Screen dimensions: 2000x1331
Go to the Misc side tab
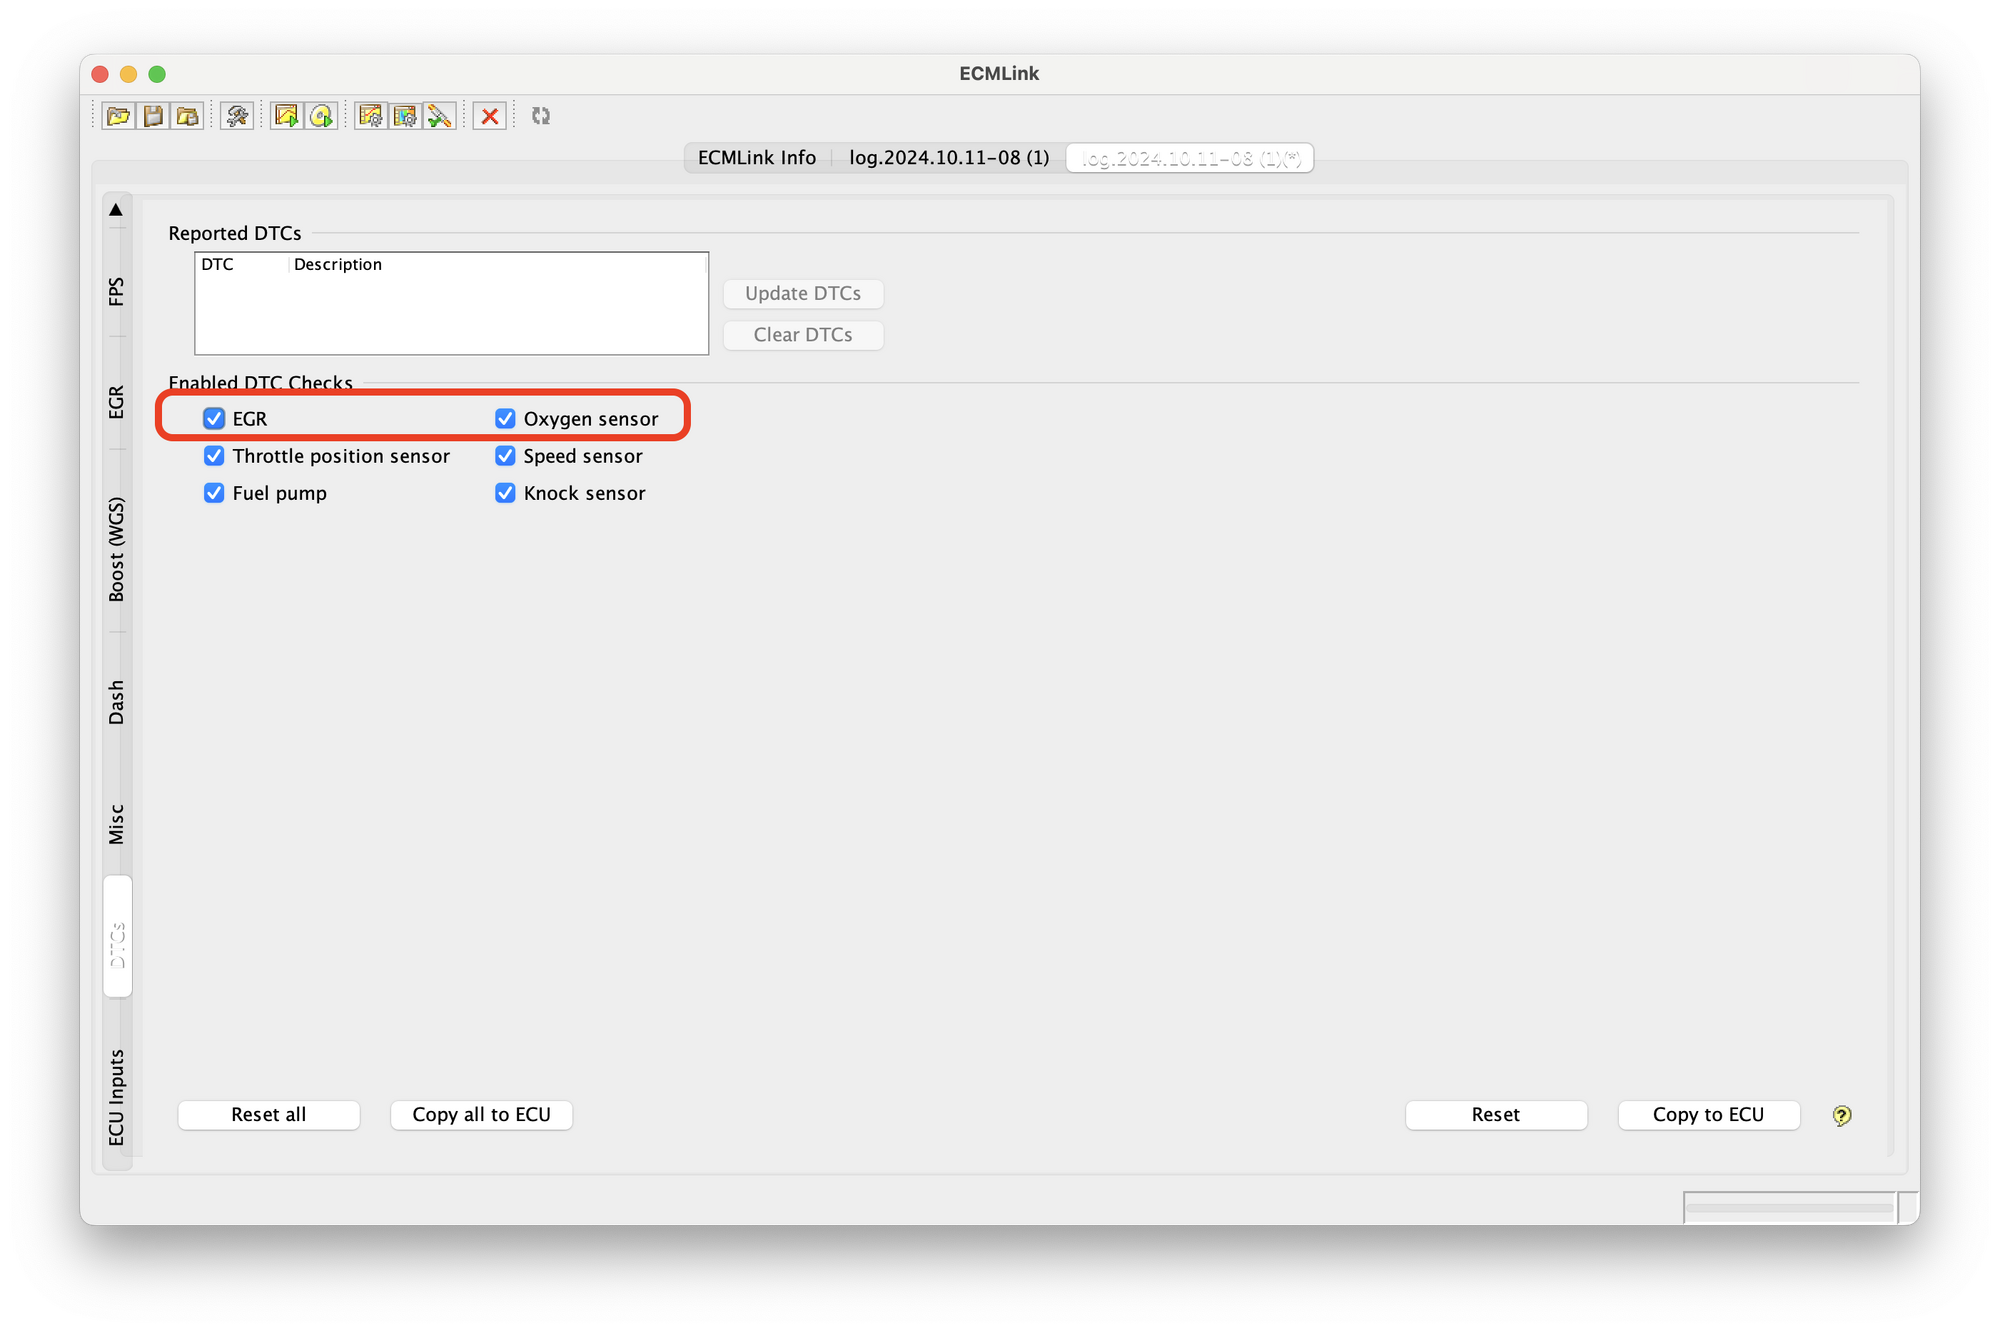tap(117, 824)
